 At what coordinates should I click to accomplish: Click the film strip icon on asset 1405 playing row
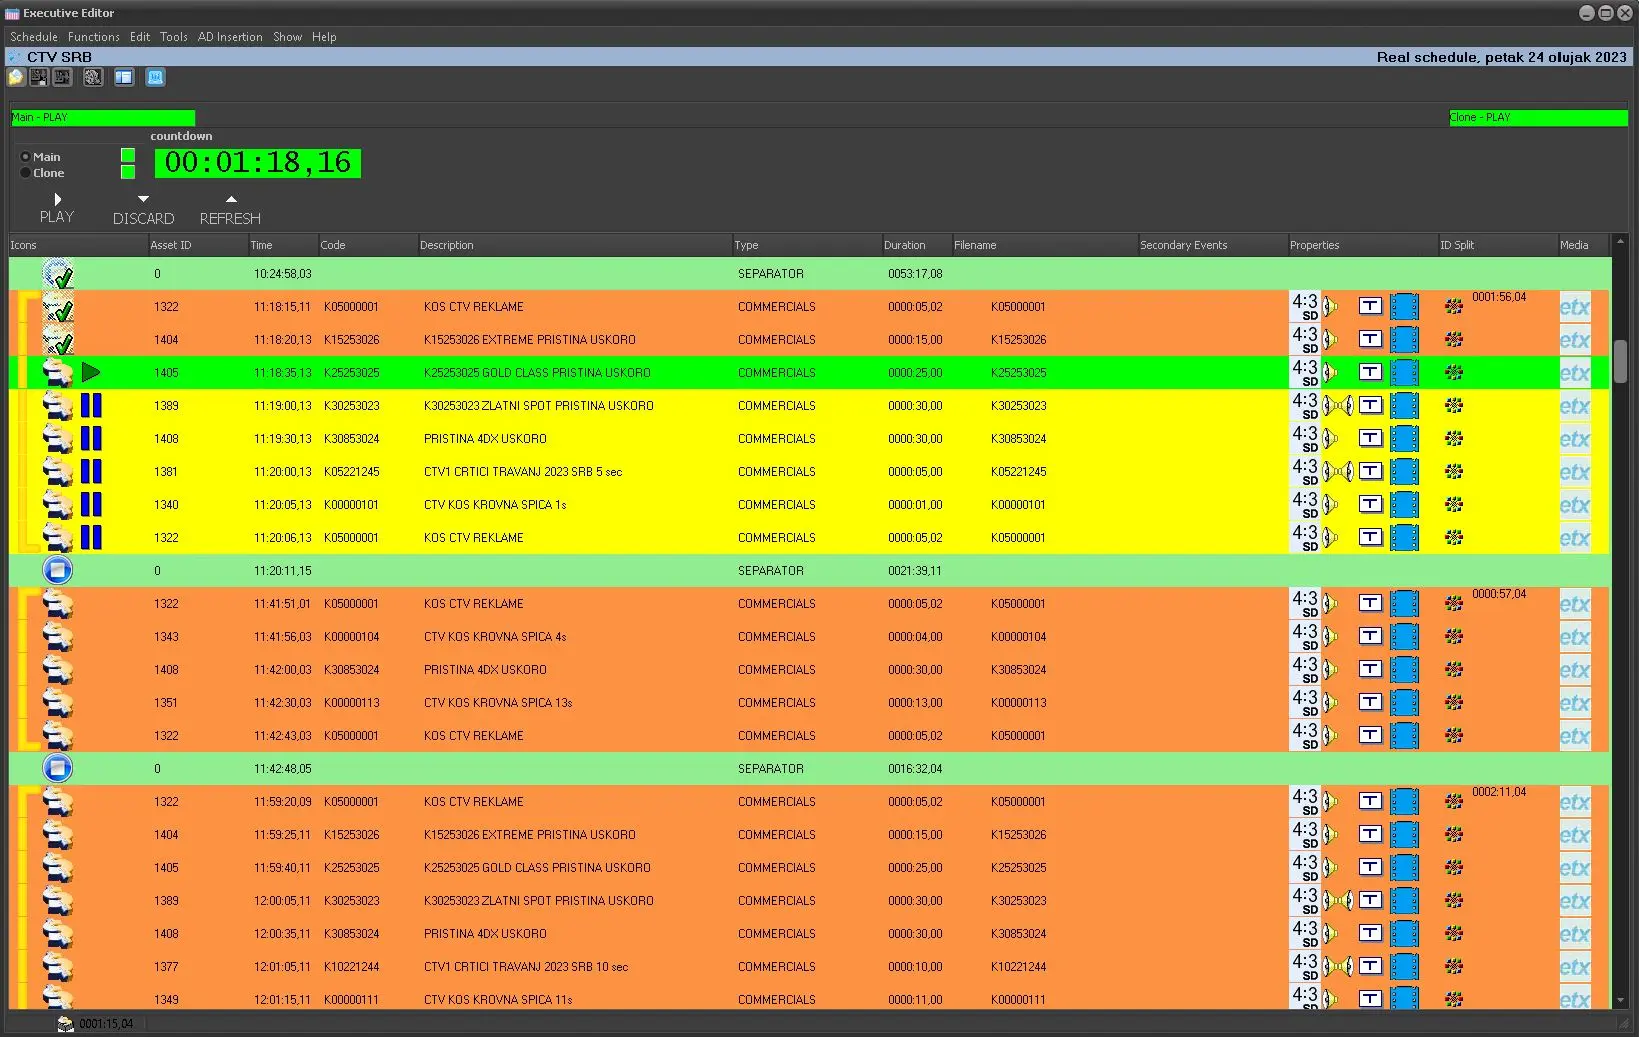(1404, 373)
